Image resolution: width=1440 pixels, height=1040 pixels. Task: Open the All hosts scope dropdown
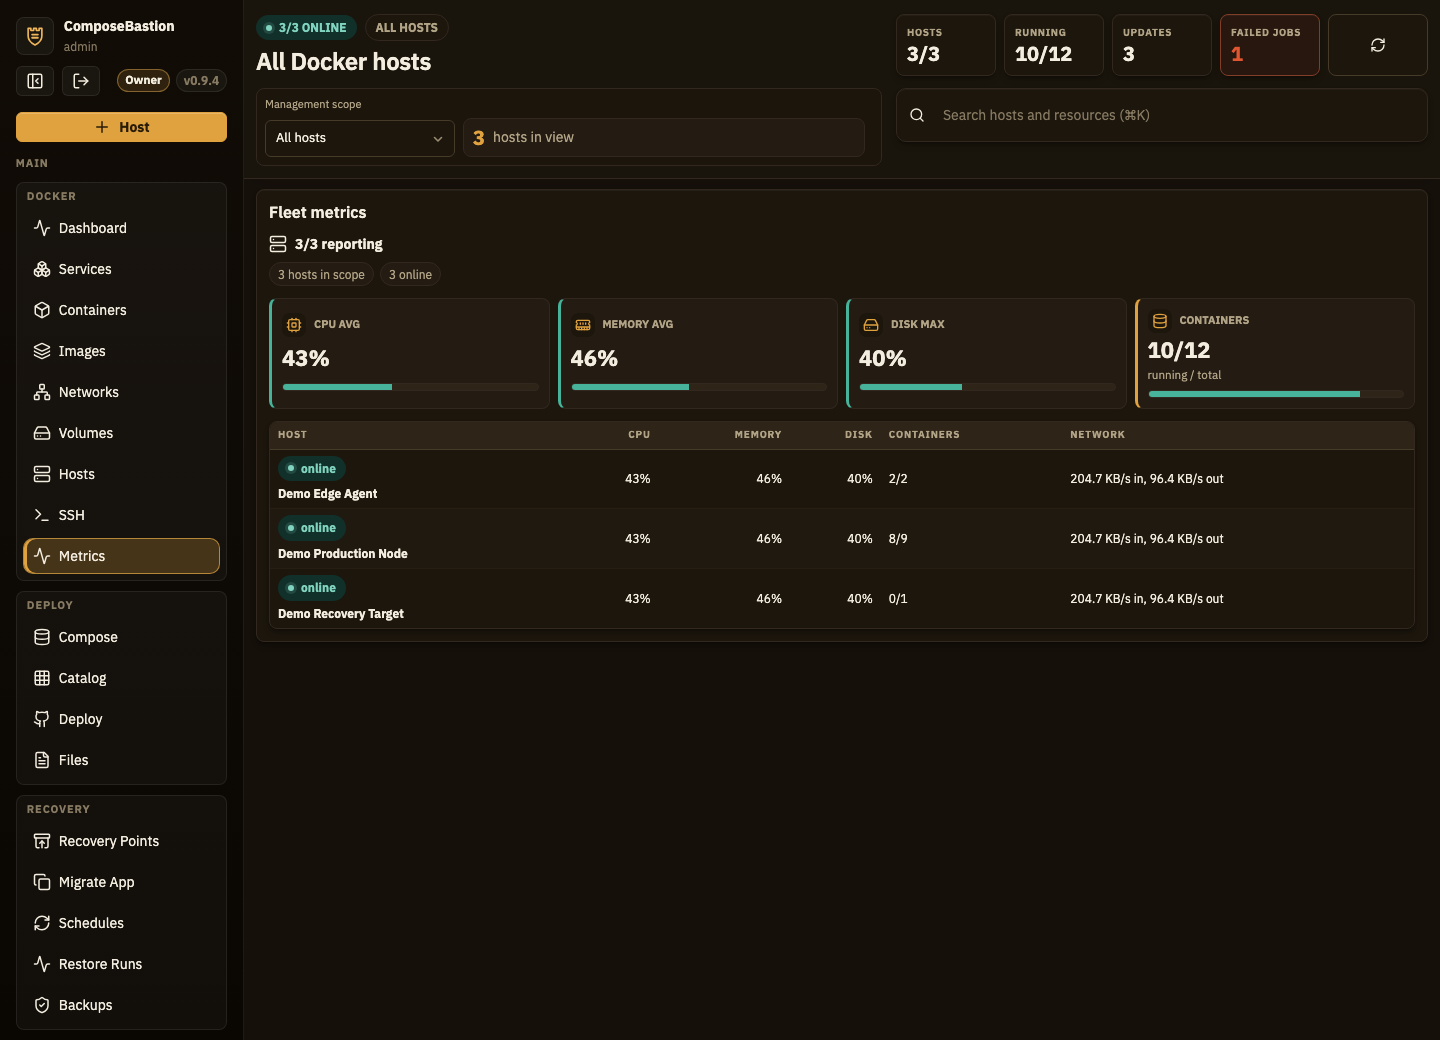tap(360, 138)
